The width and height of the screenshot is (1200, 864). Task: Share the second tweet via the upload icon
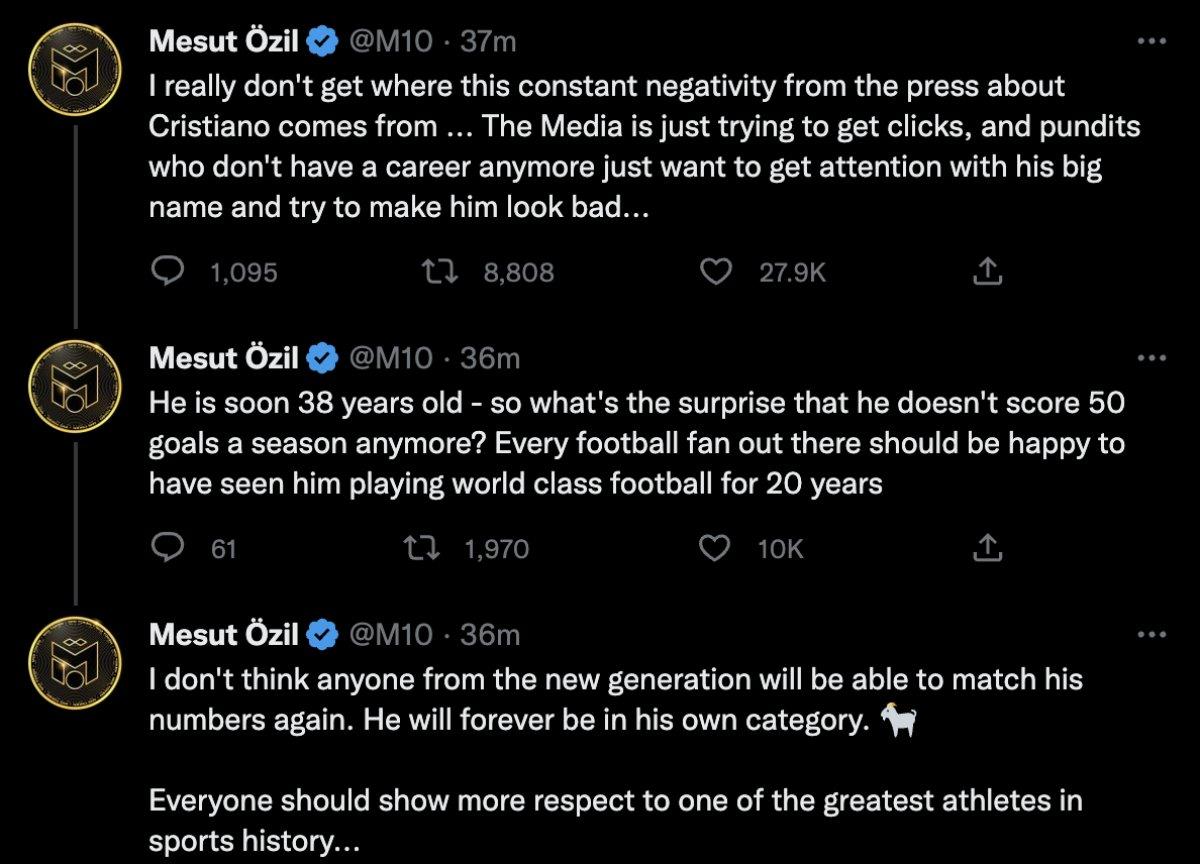(x=987, y=548)
